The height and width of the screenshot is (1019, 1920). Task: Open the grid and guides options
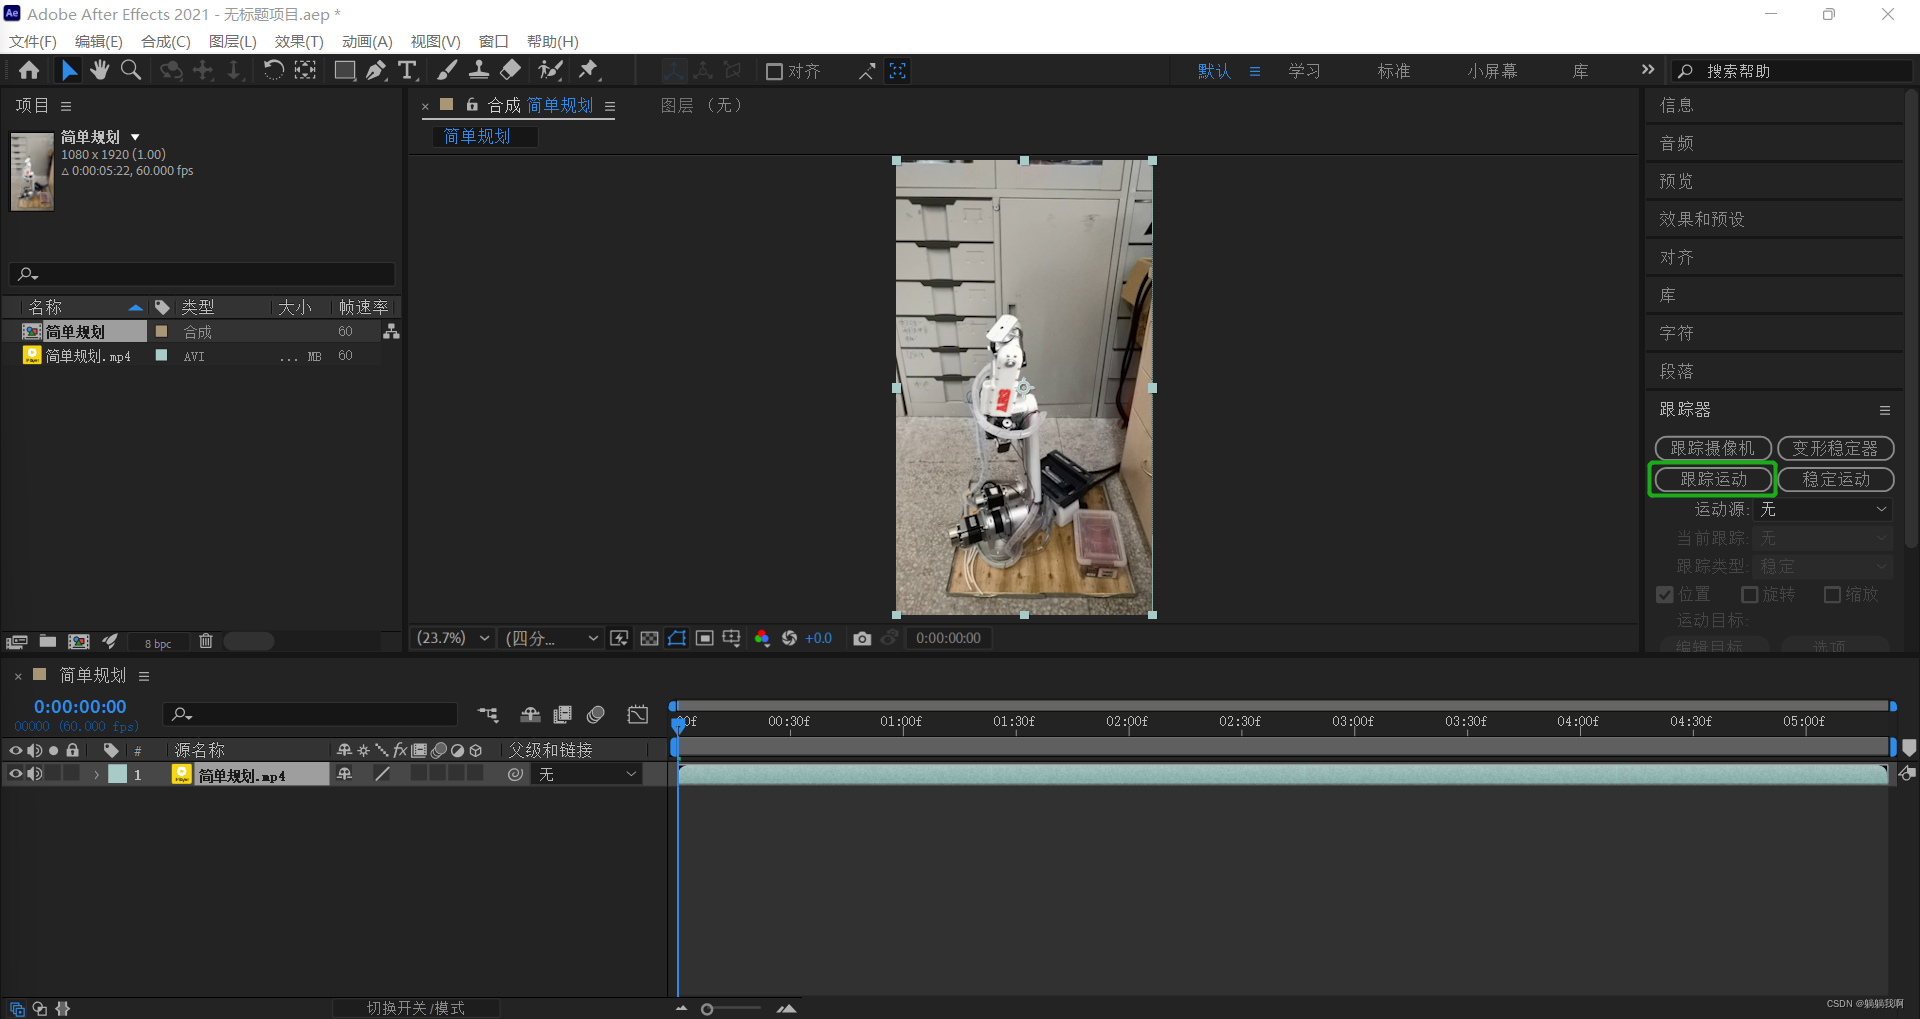732,638
